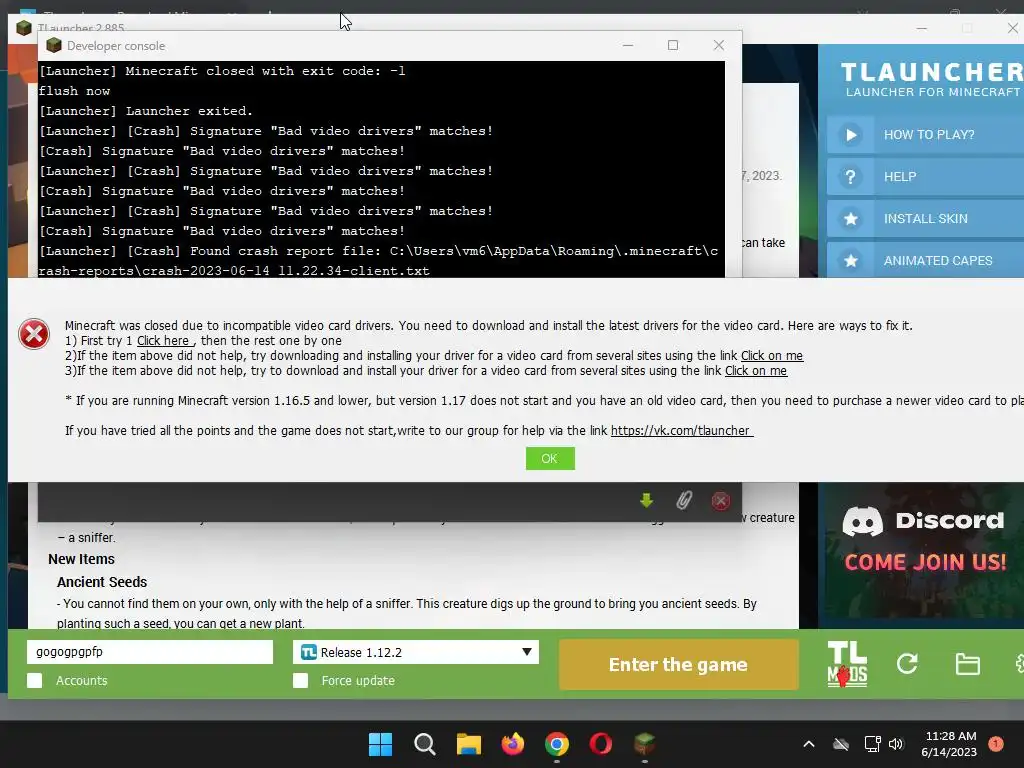Click console line 'flush now'

pyautogui.click(x=74, y=91)
